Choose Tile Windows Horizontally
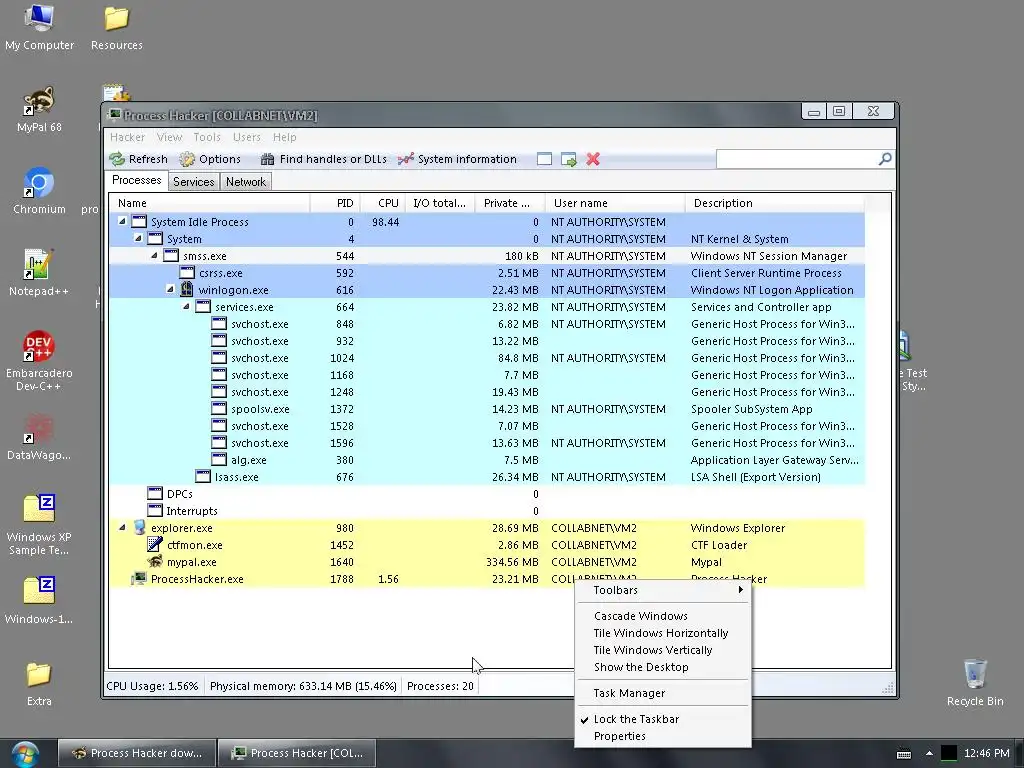1024x768 pixels. [663, 633]
